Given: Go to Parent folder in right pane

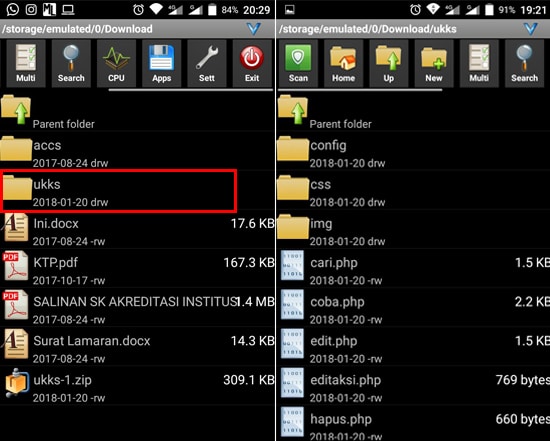Looking at the screenshot, I should [414, 112].
